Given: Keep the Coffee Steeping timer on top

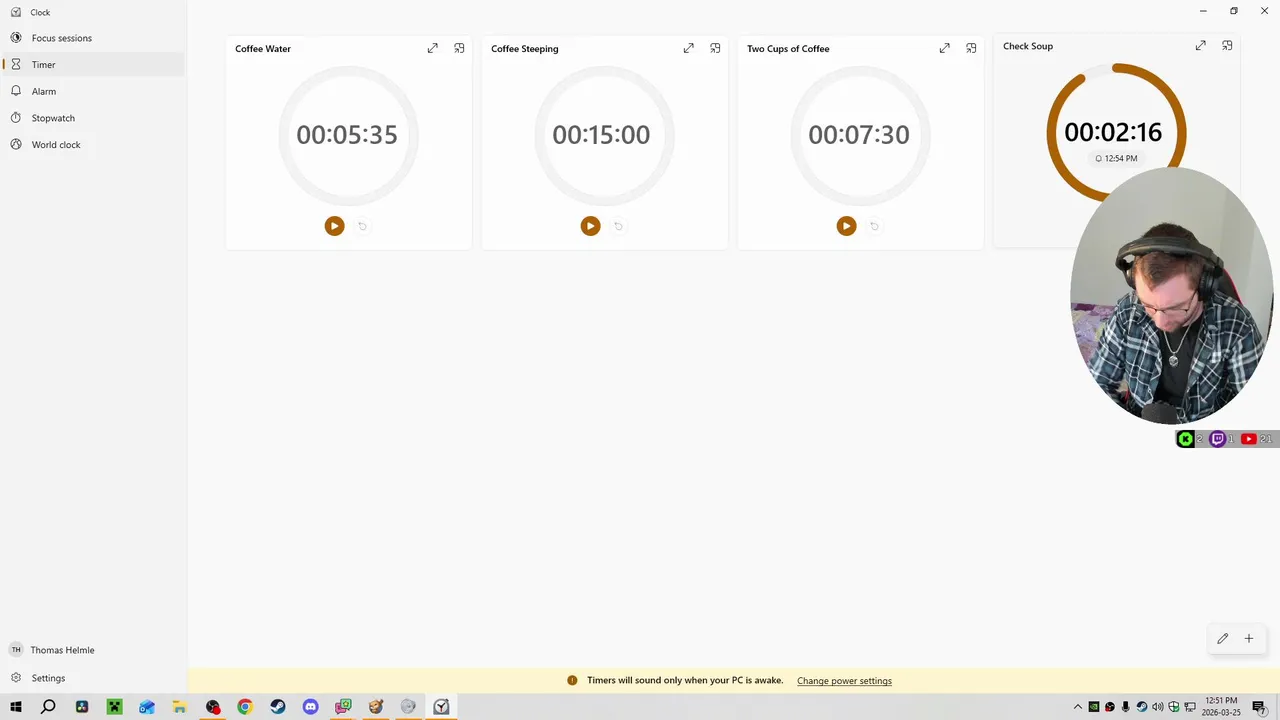Looking at the screenshot, I should click(715, 48).
